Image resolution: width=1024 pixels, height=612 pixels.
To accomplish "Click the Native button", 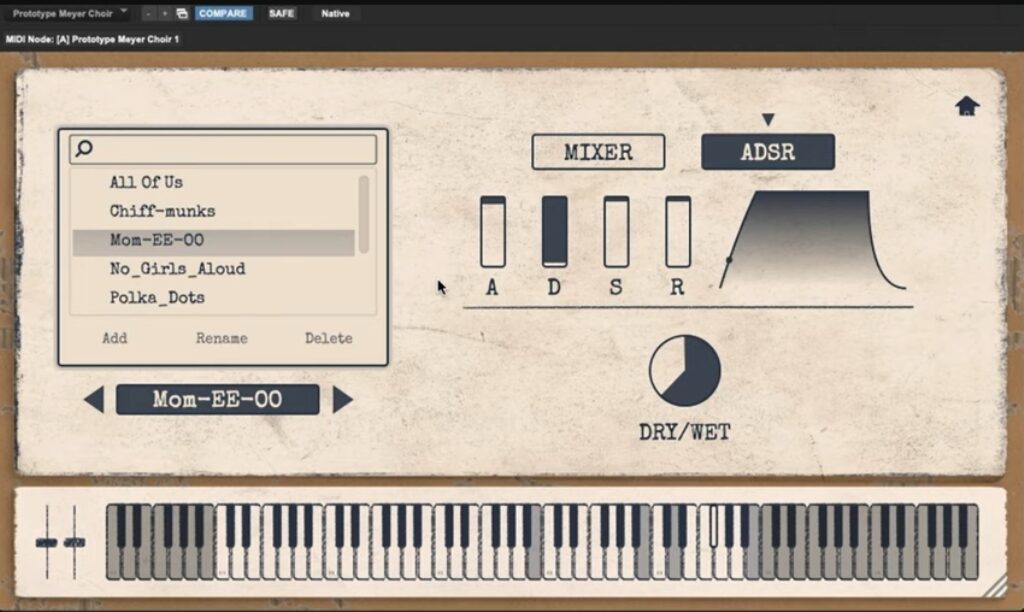I will [335, 13].
